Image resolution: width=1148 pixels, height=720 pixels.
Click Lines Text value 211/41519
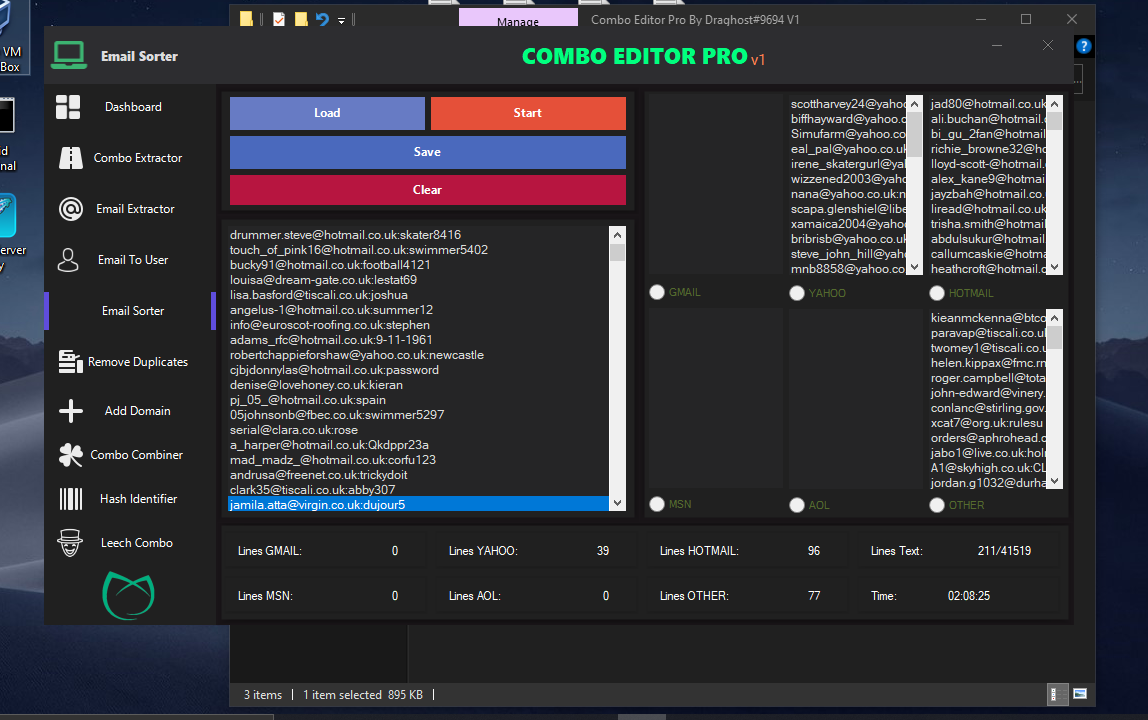[1004, 551]
